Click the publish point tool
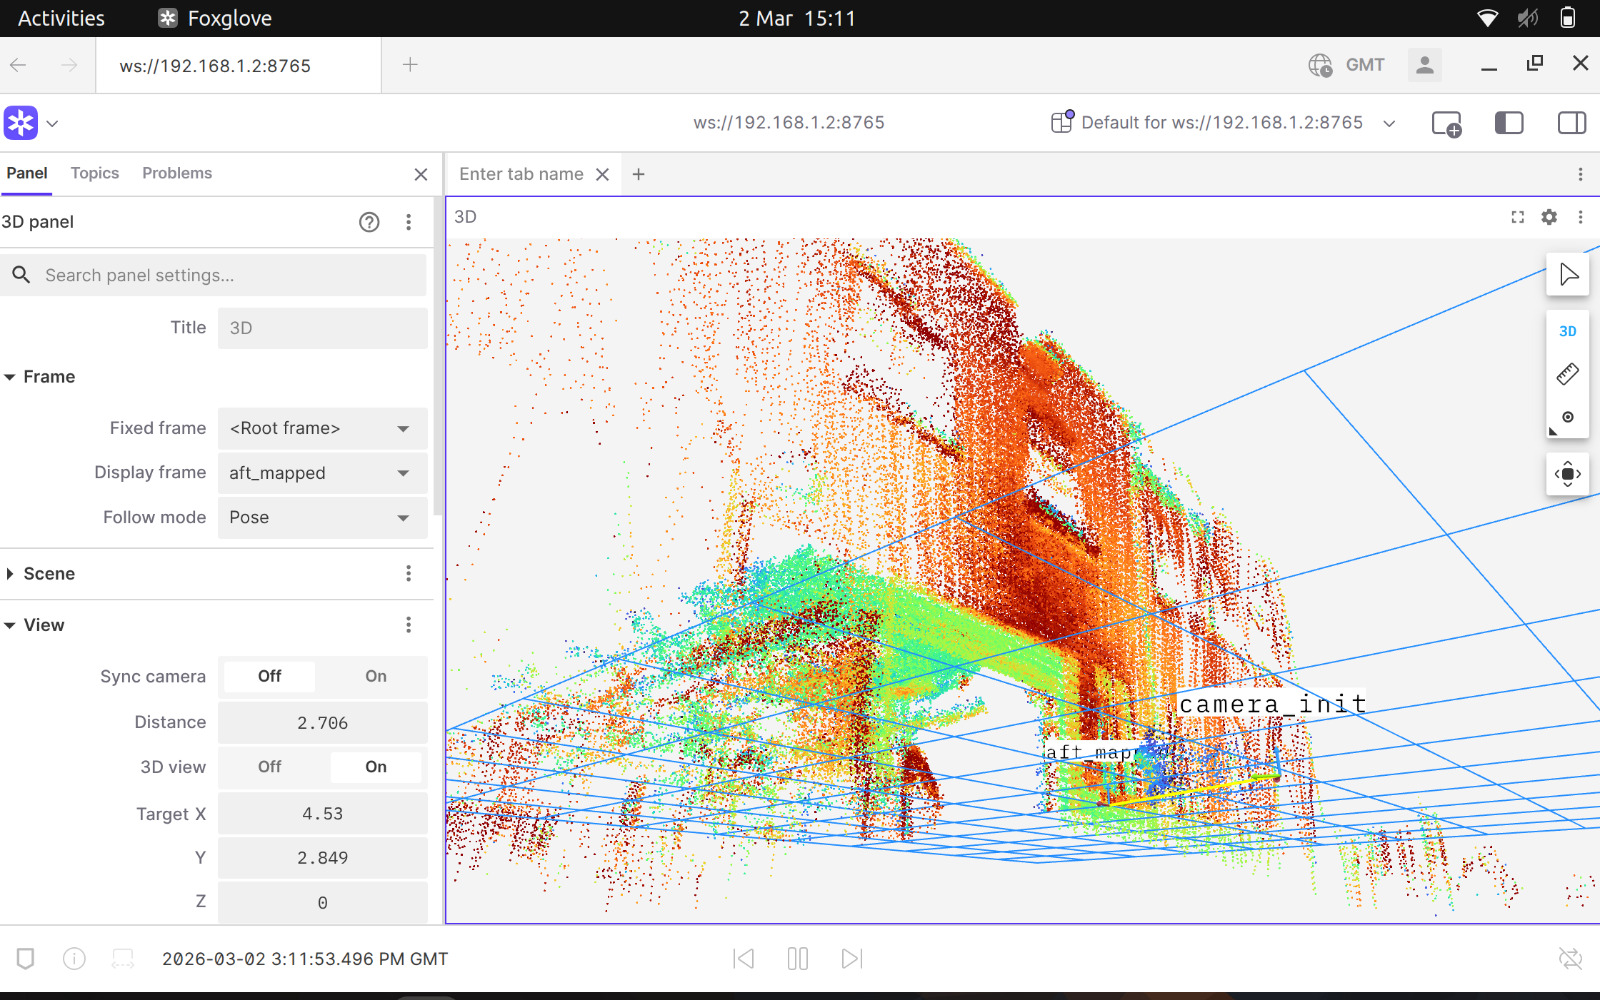1600x1000 pixels. (1568, 418)
